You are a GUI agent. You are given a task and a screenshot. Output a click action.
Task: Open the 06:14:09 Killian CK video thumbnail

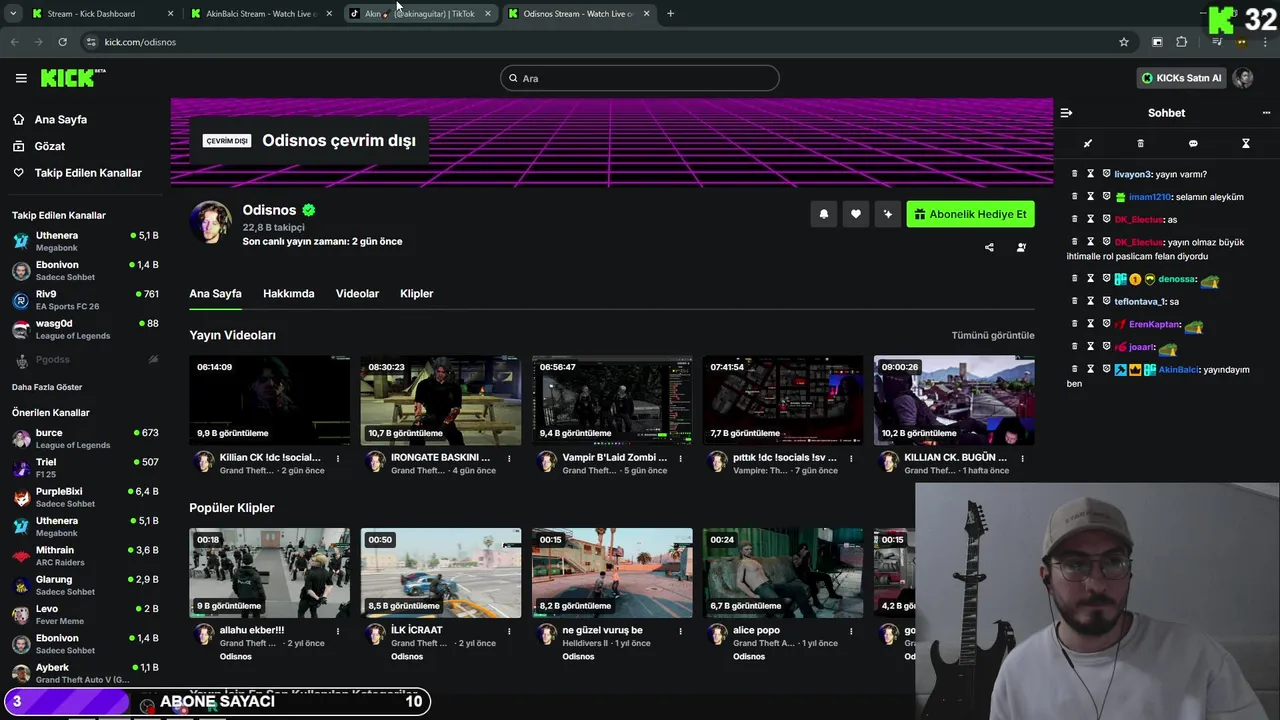(x=270, y=400)
